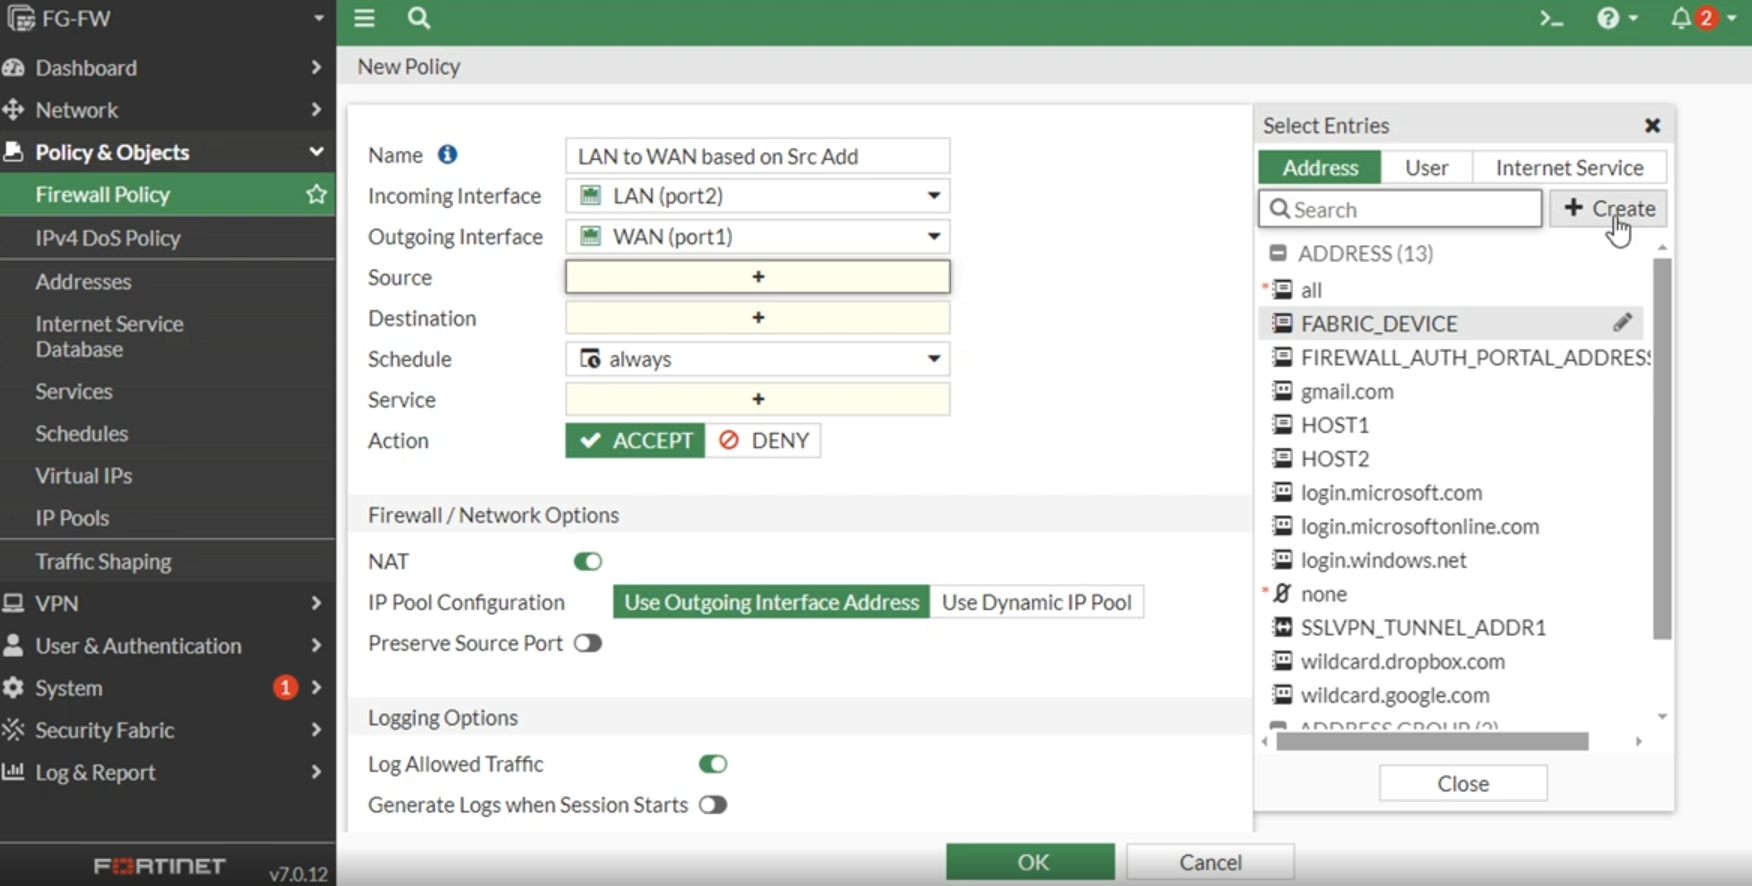Collapse Policy & Objects section chevron

tap(316, 151)
